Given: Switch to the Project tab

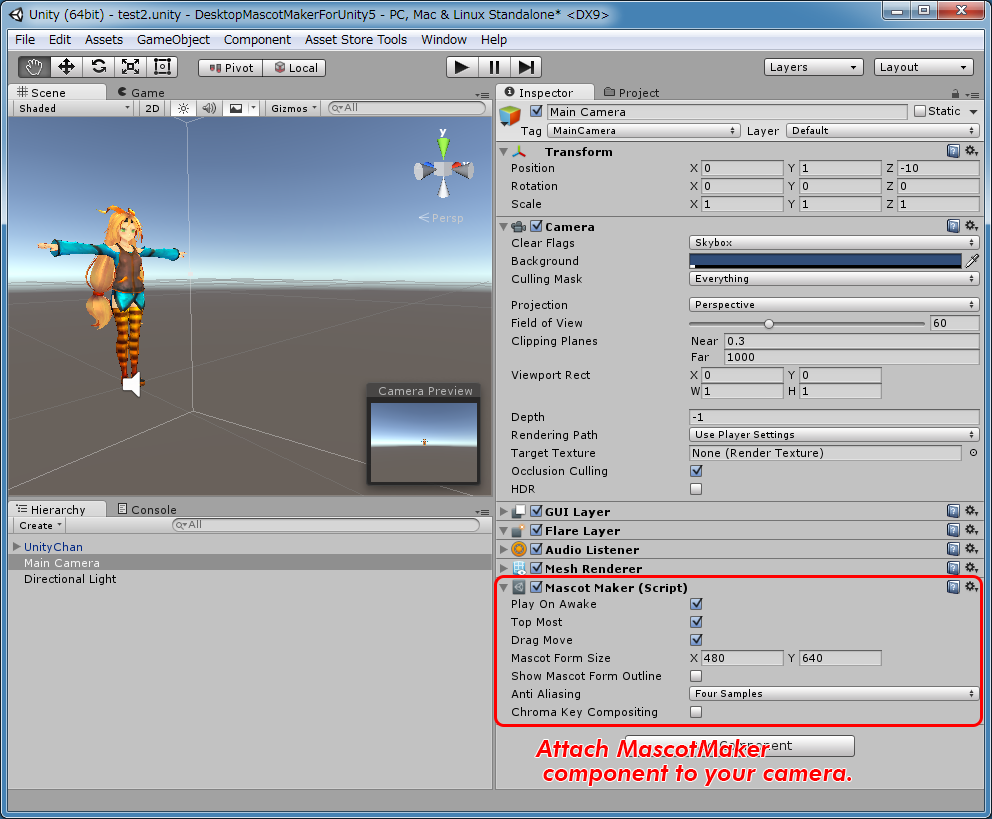Looking at the screenshot, I should 631,93.
